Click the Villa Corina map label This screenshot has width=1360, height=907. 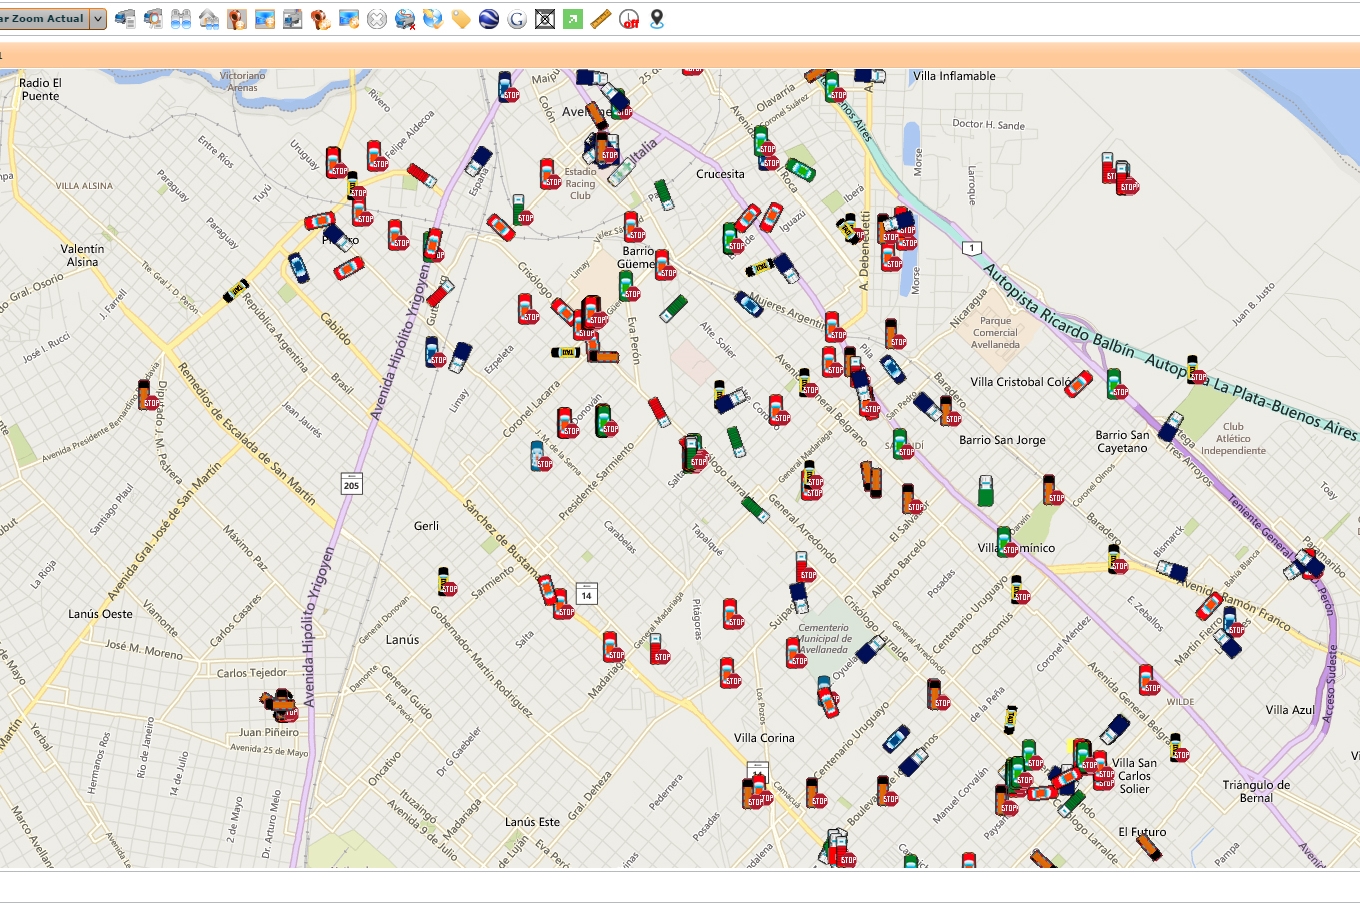pyautogui.click(x=764, y=738)
